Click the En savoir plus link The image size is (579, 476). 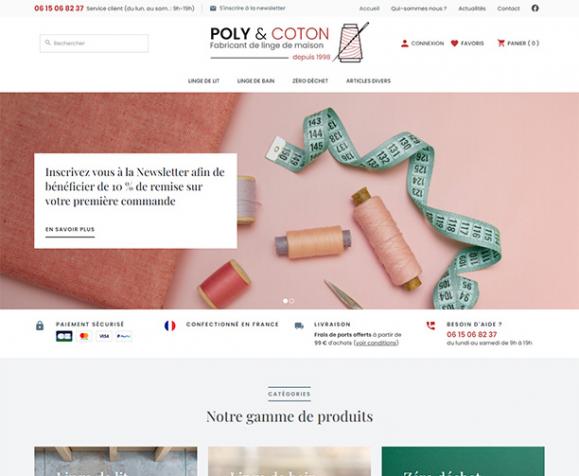70,229
